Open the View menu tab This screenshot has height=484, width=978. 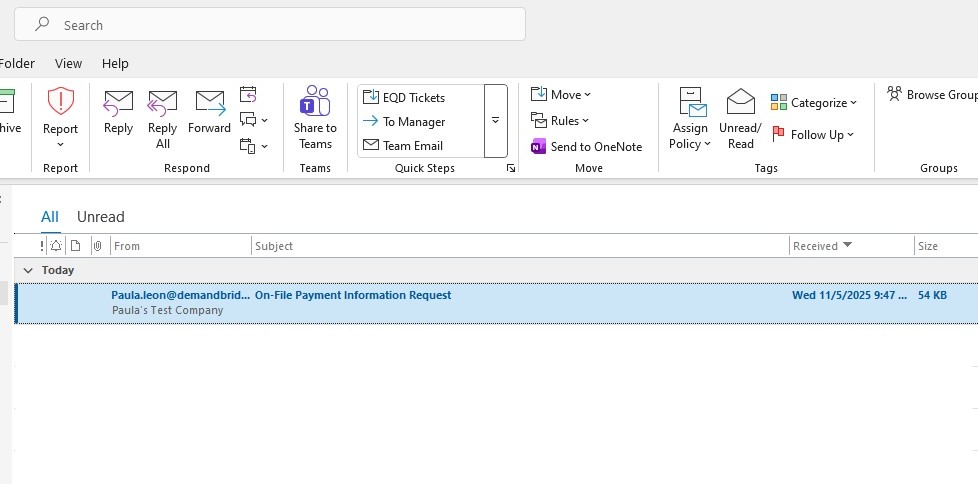point(68,63)
